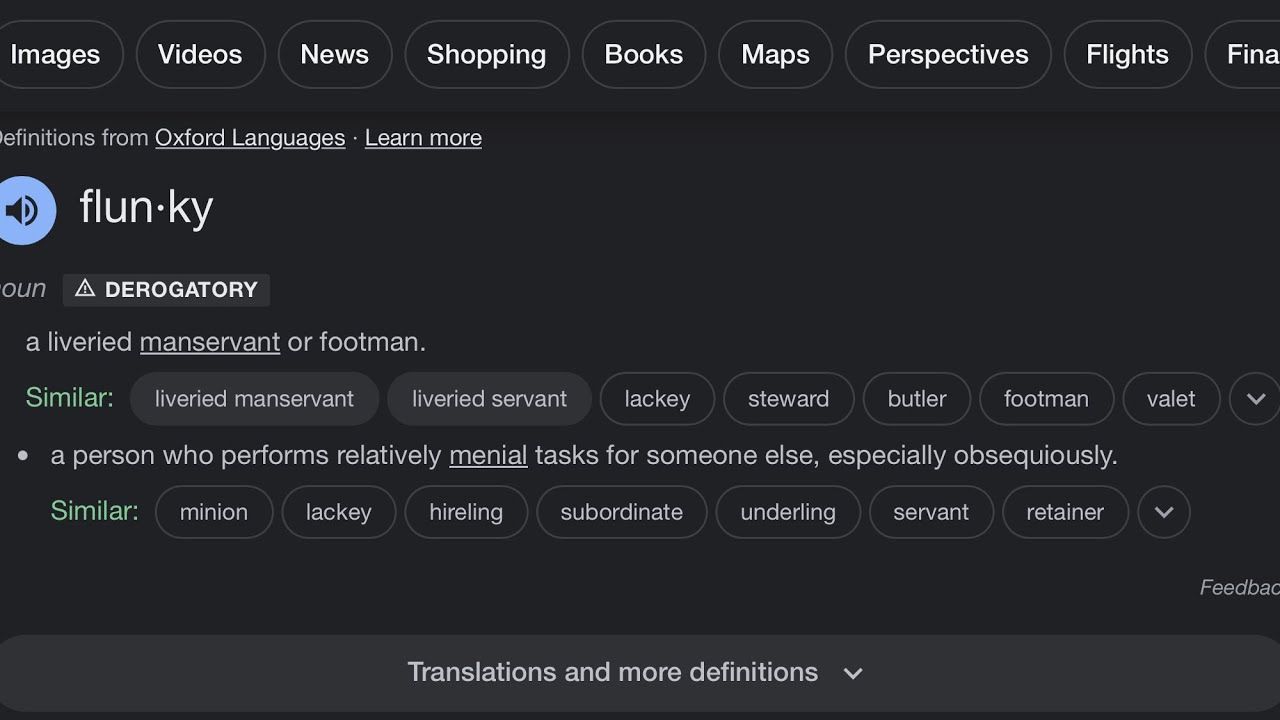Follow the manservant definition link
Viewport: 1280px width, 720px height.
click(x=209, y=342)
